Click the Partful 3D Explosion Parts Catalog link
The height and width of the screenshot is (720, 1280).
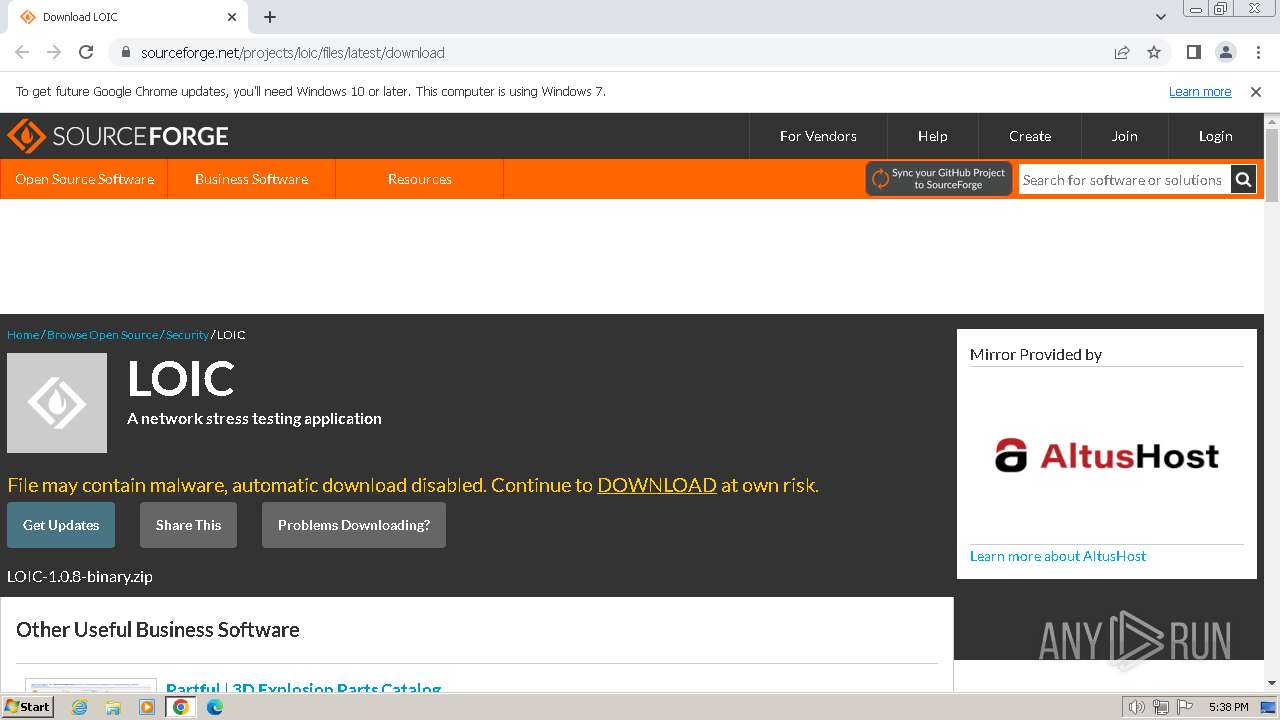304,688
